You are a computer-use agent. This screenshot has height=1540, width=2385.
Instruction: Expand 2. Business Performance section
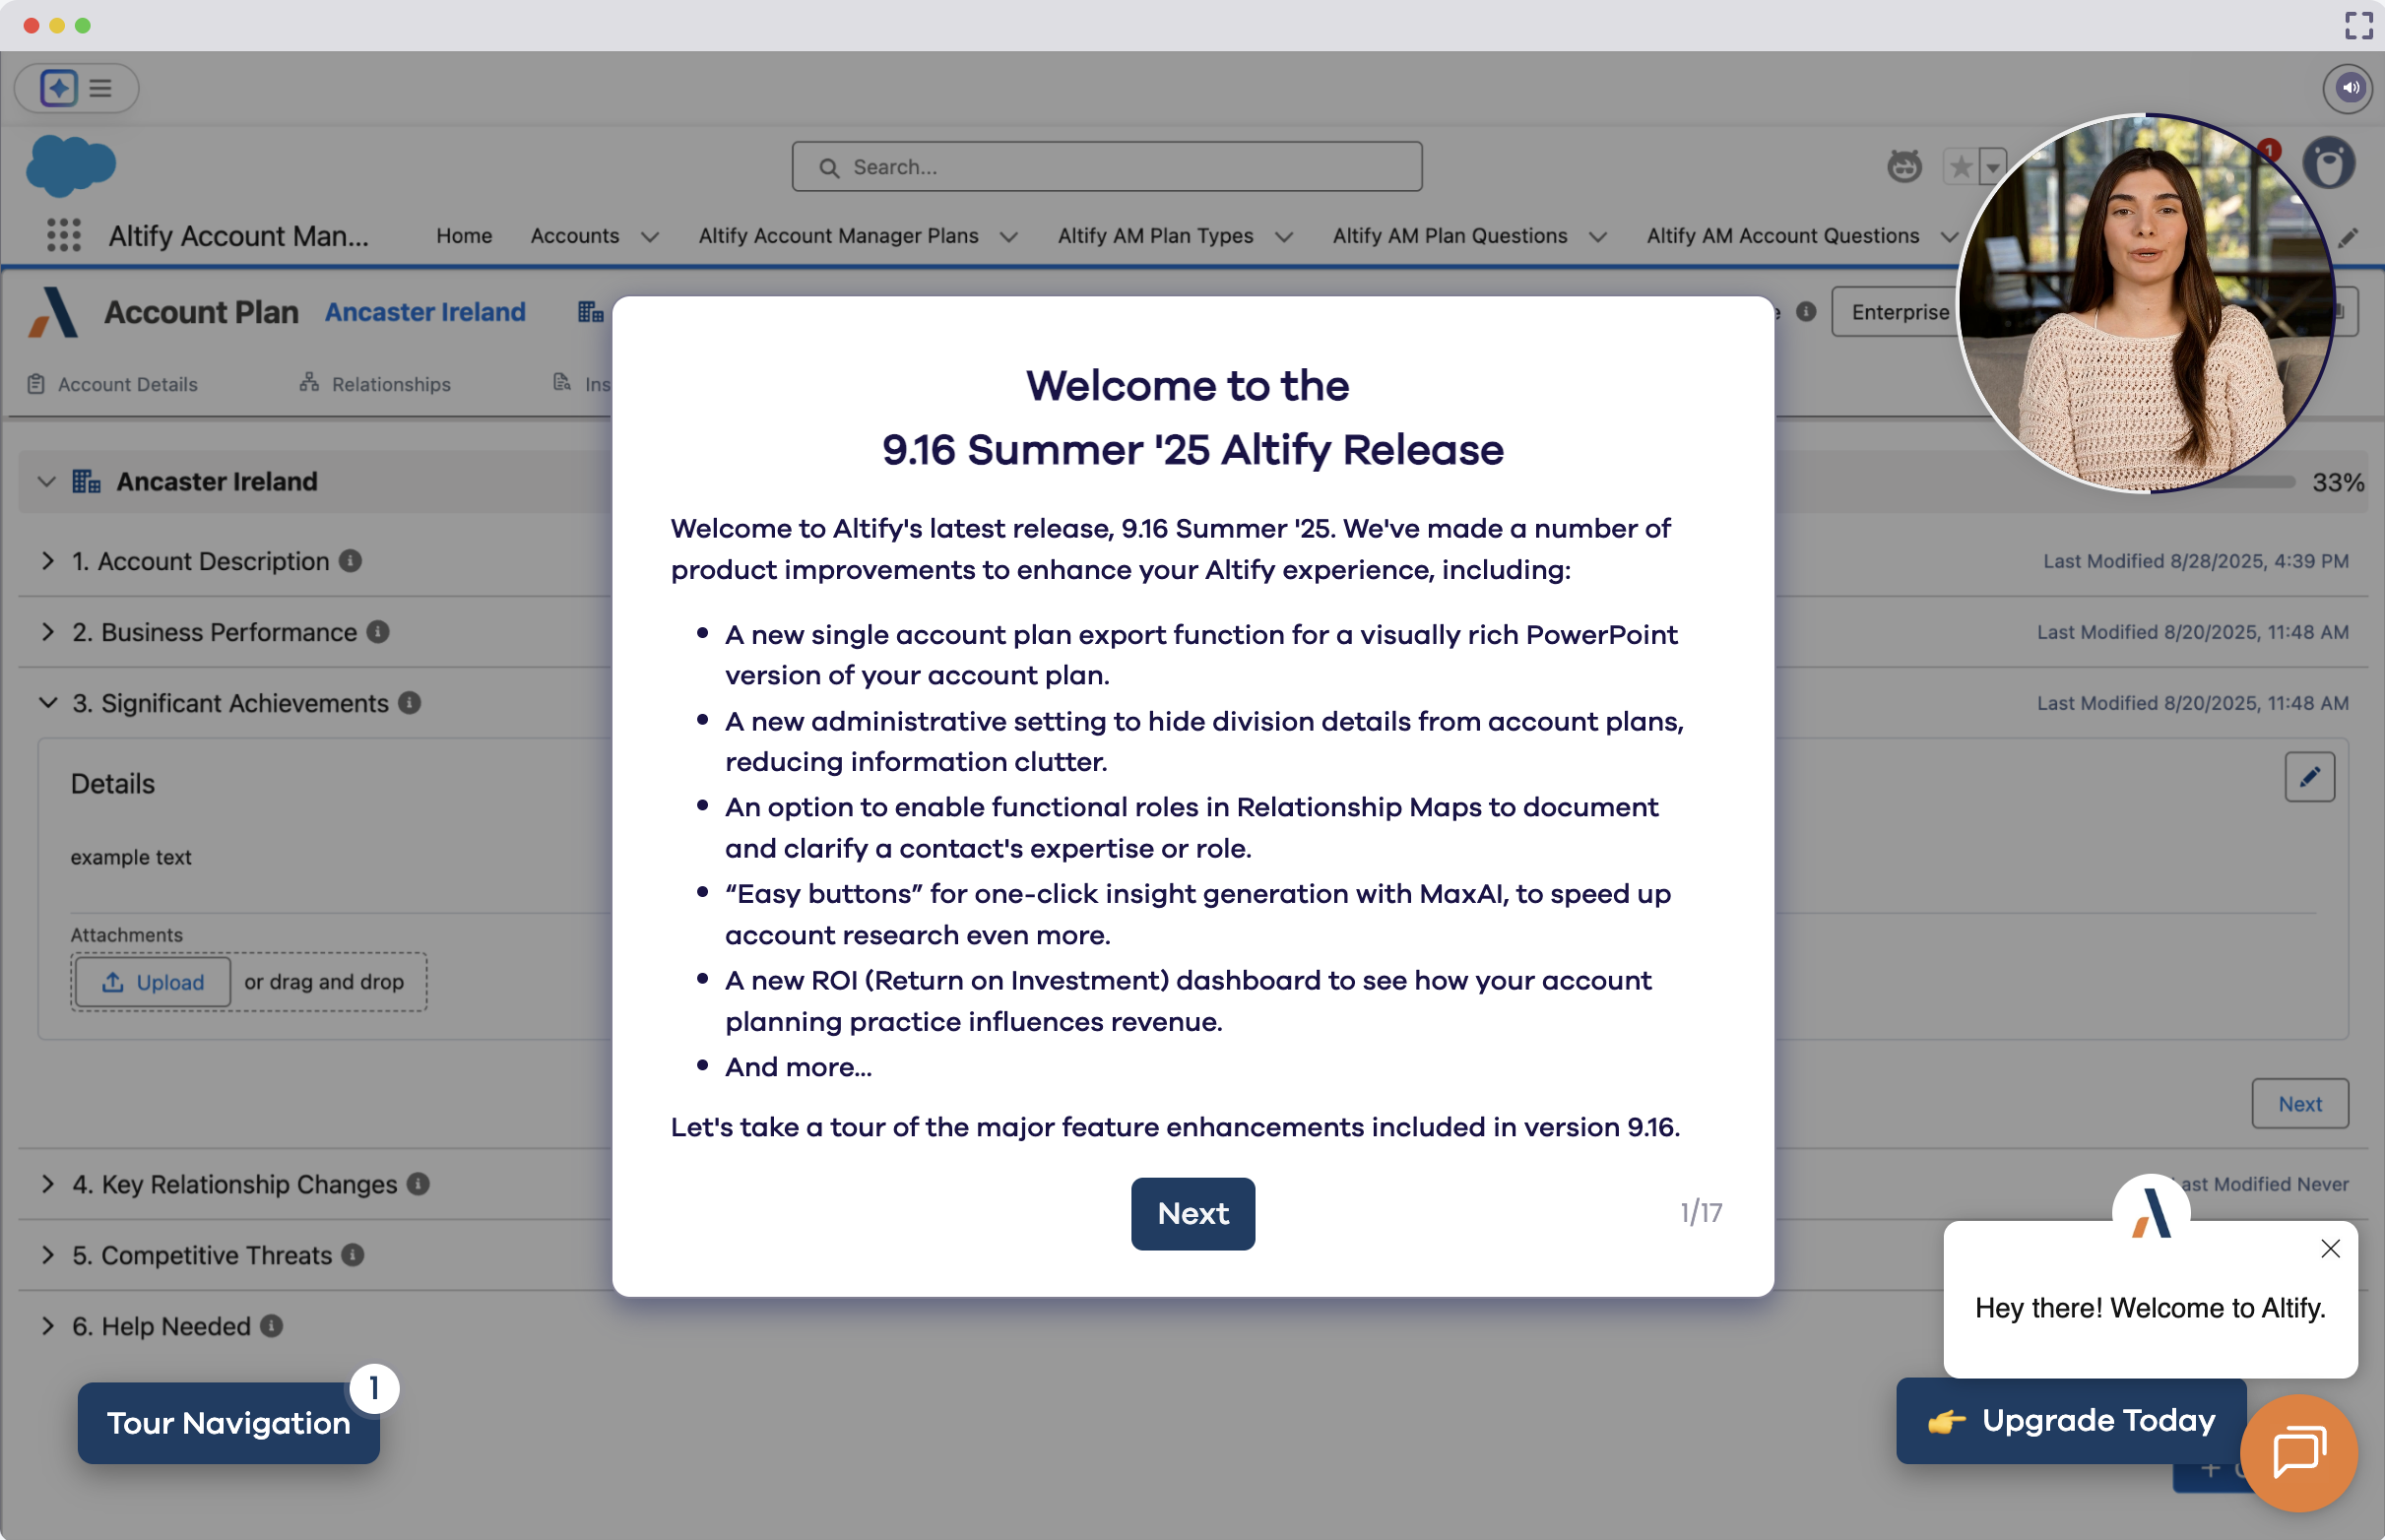pyautogui.click(x=47, y=632)
